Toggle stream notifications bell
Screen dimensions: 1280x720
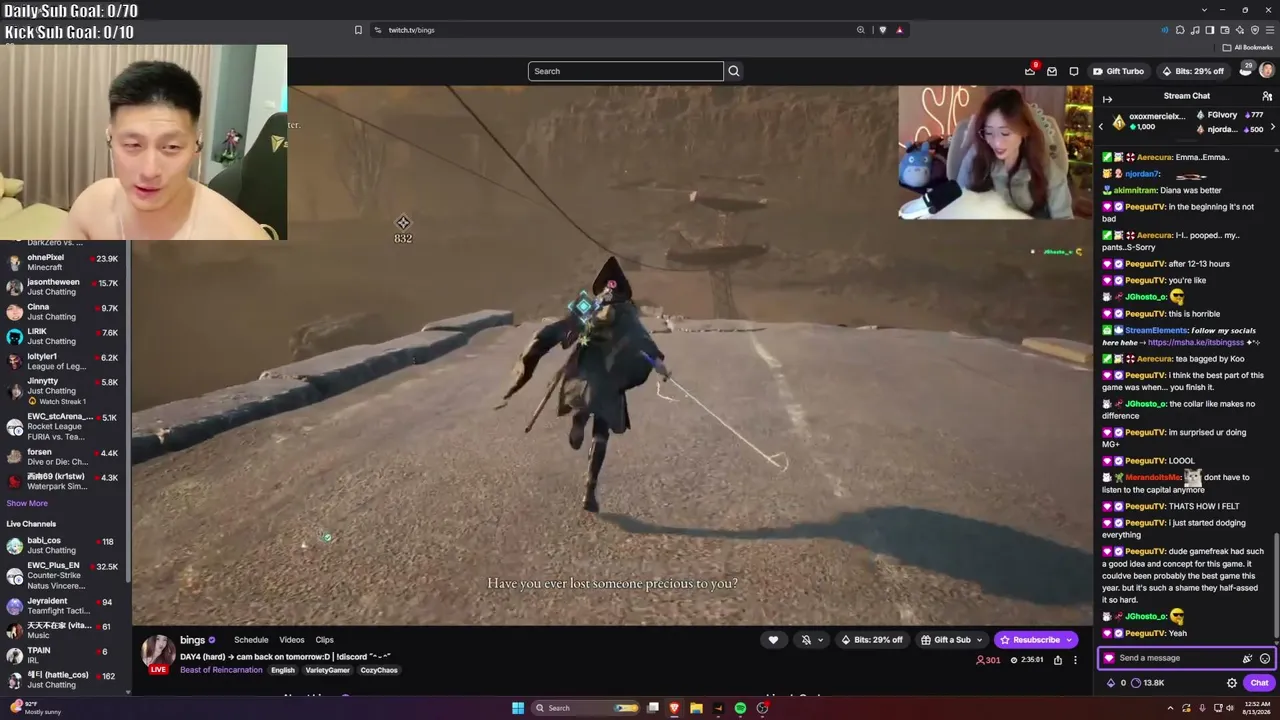(x=805, y=640)
